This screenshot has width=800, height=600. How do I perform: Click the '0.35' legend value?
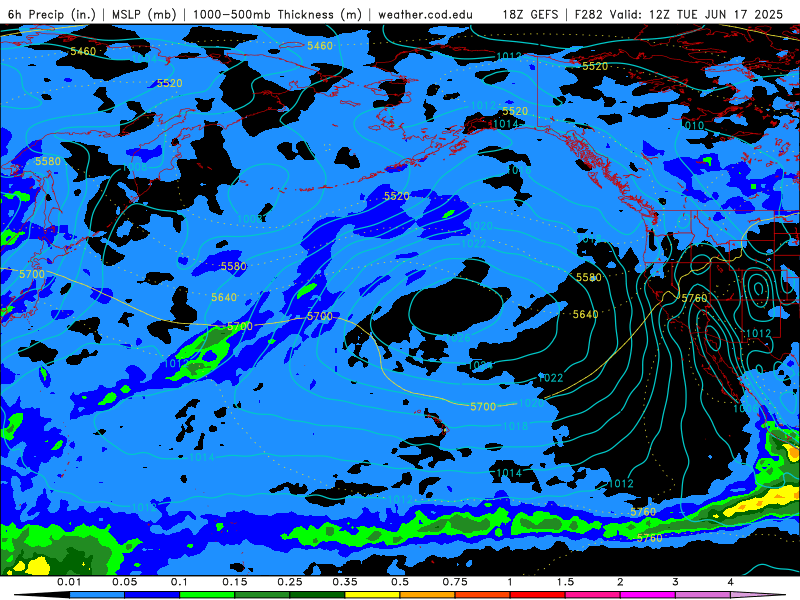tap(345, 582)
